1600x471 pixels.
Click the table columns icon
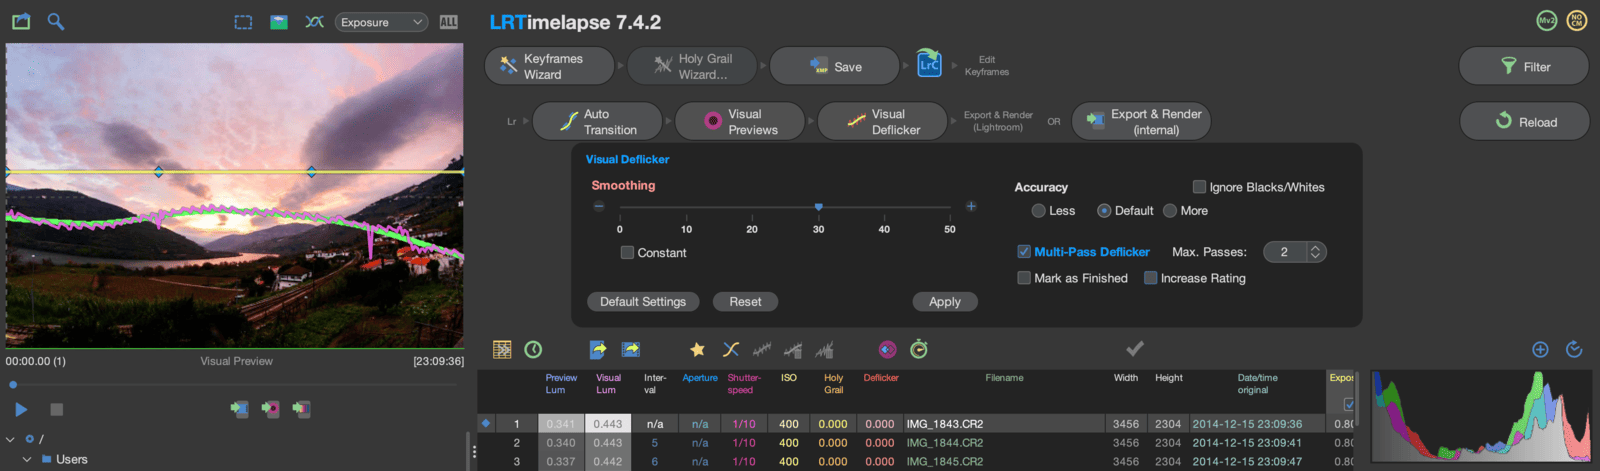502,349
